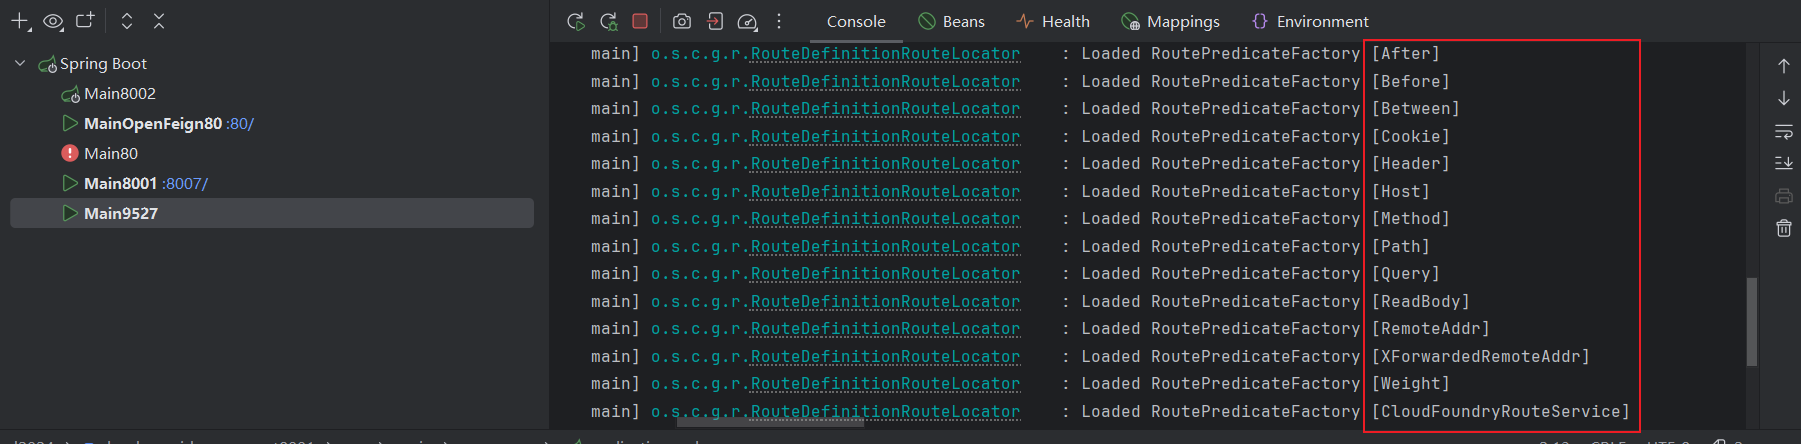
Task: Click the [CloudFoundryRouteService] predicate text
Action: 1500,411
